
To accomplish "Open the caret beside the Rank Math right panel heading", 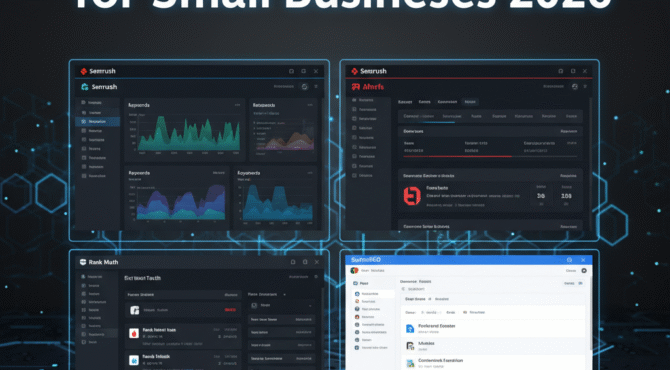I will (285, 294).
